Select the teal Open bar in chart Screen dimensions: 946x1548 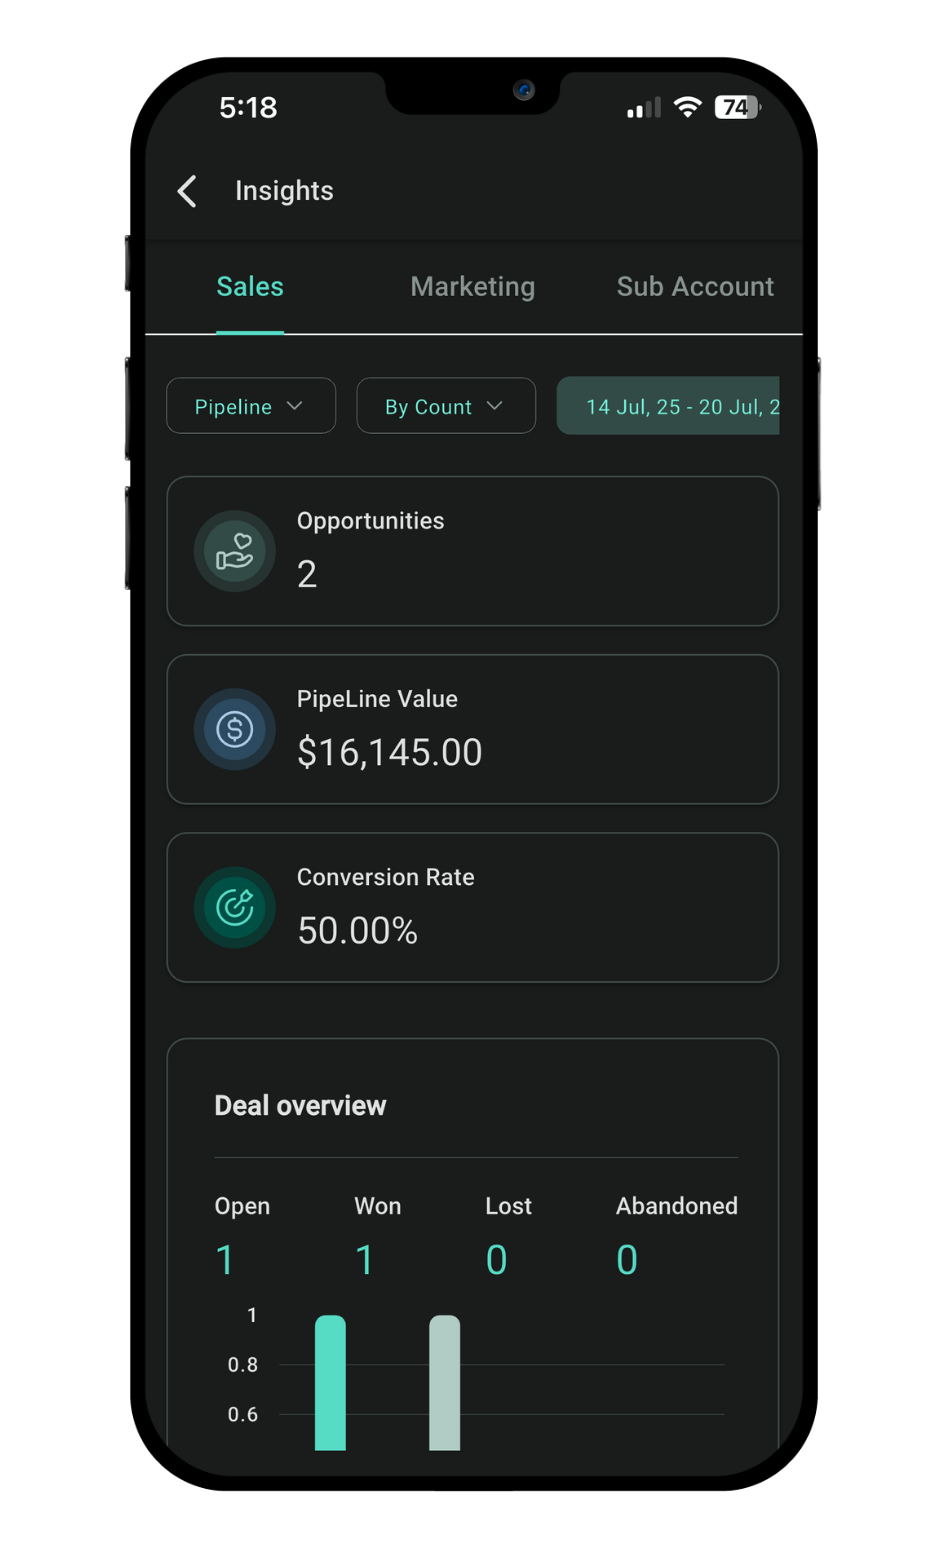tap(330, 1382)
